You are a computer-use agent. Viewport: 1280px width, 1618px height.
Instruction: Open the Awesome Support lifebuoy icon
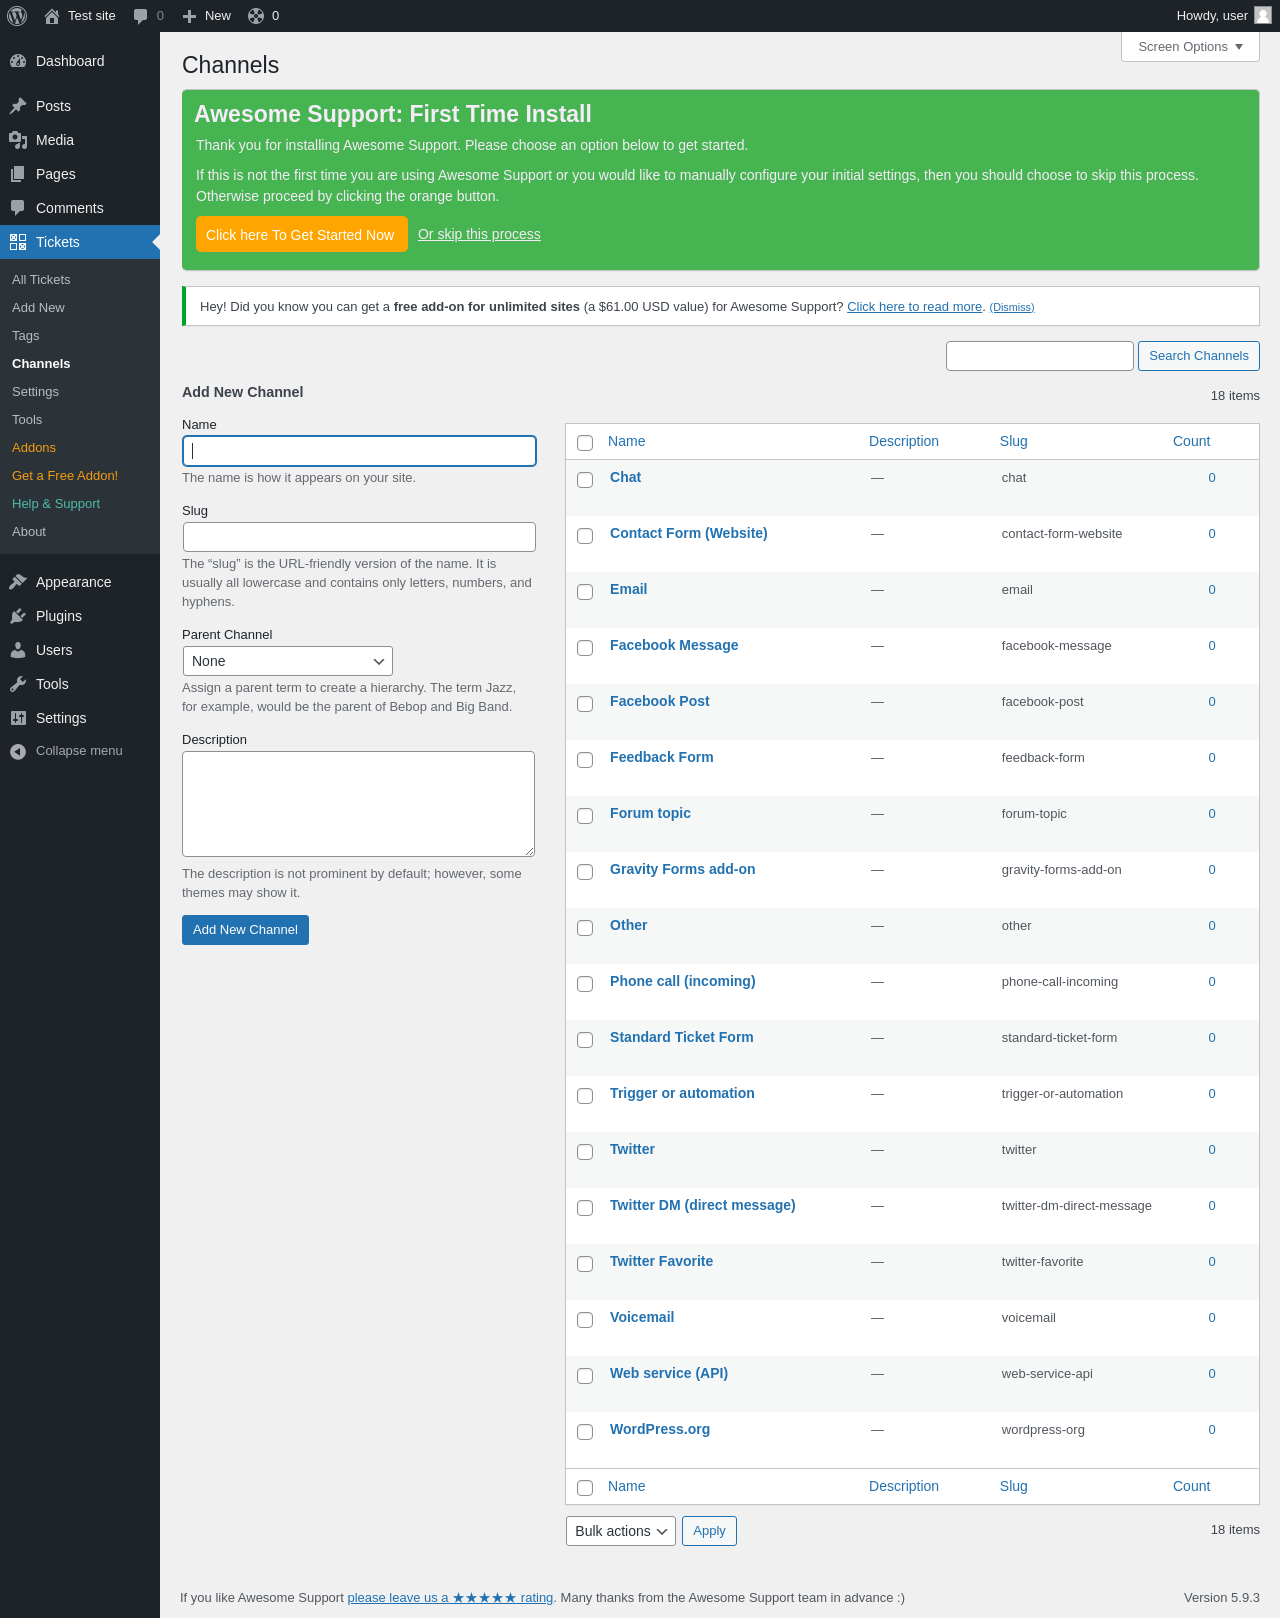[x=256, y=16]
